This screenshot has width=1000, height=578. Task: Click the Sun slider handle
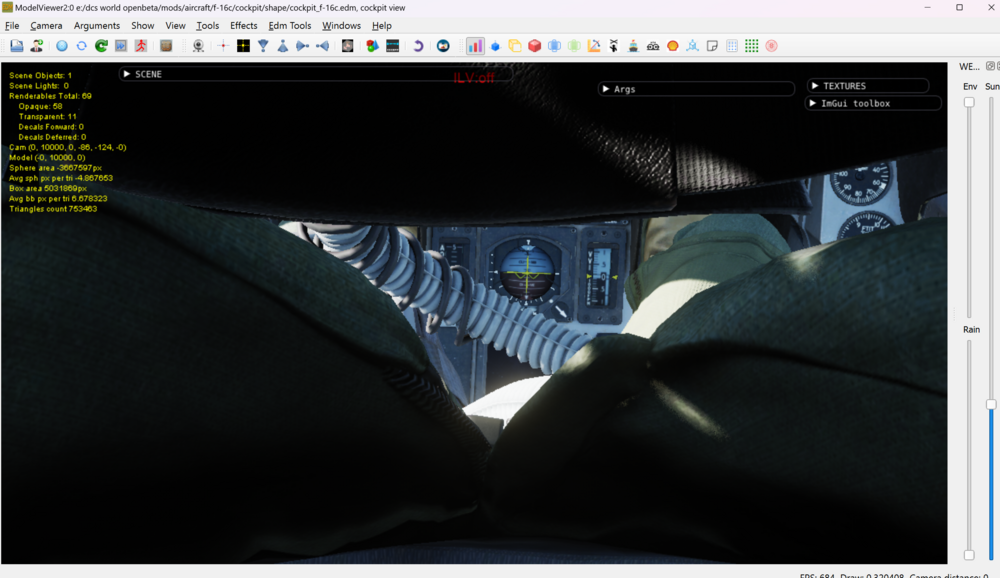coord(991,404)
